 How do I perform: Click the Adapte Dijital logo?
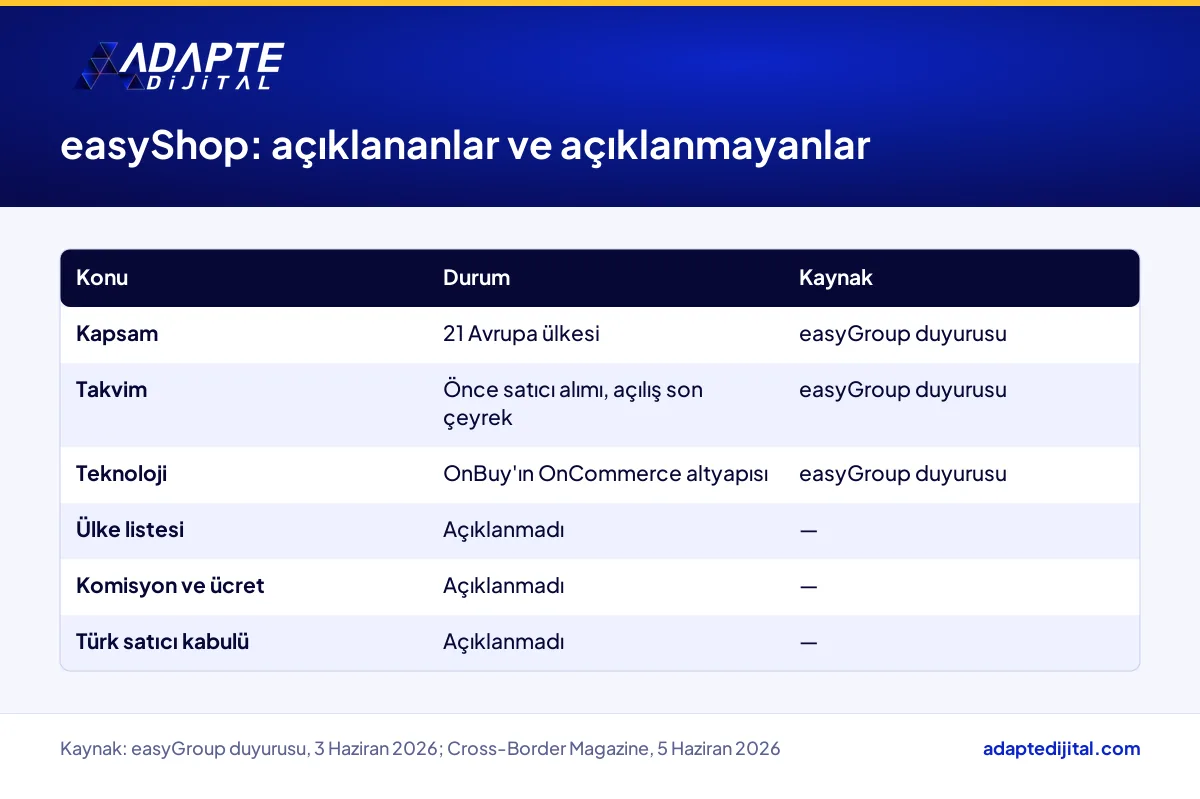pos(180,67)
